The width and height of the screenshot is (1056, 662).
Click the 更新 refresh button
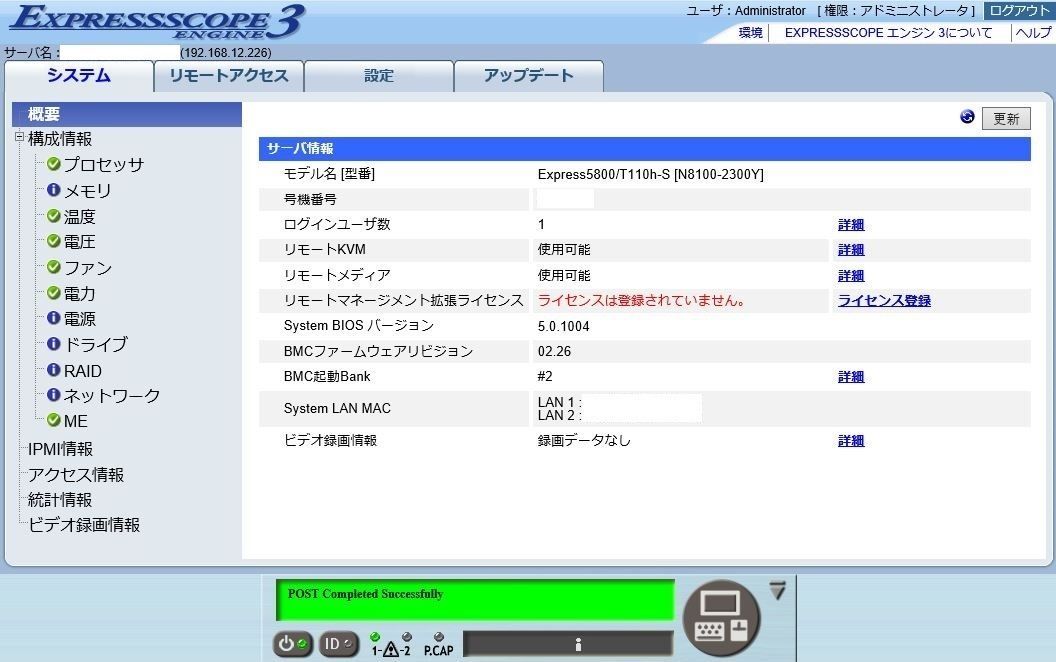(1006, 118)
